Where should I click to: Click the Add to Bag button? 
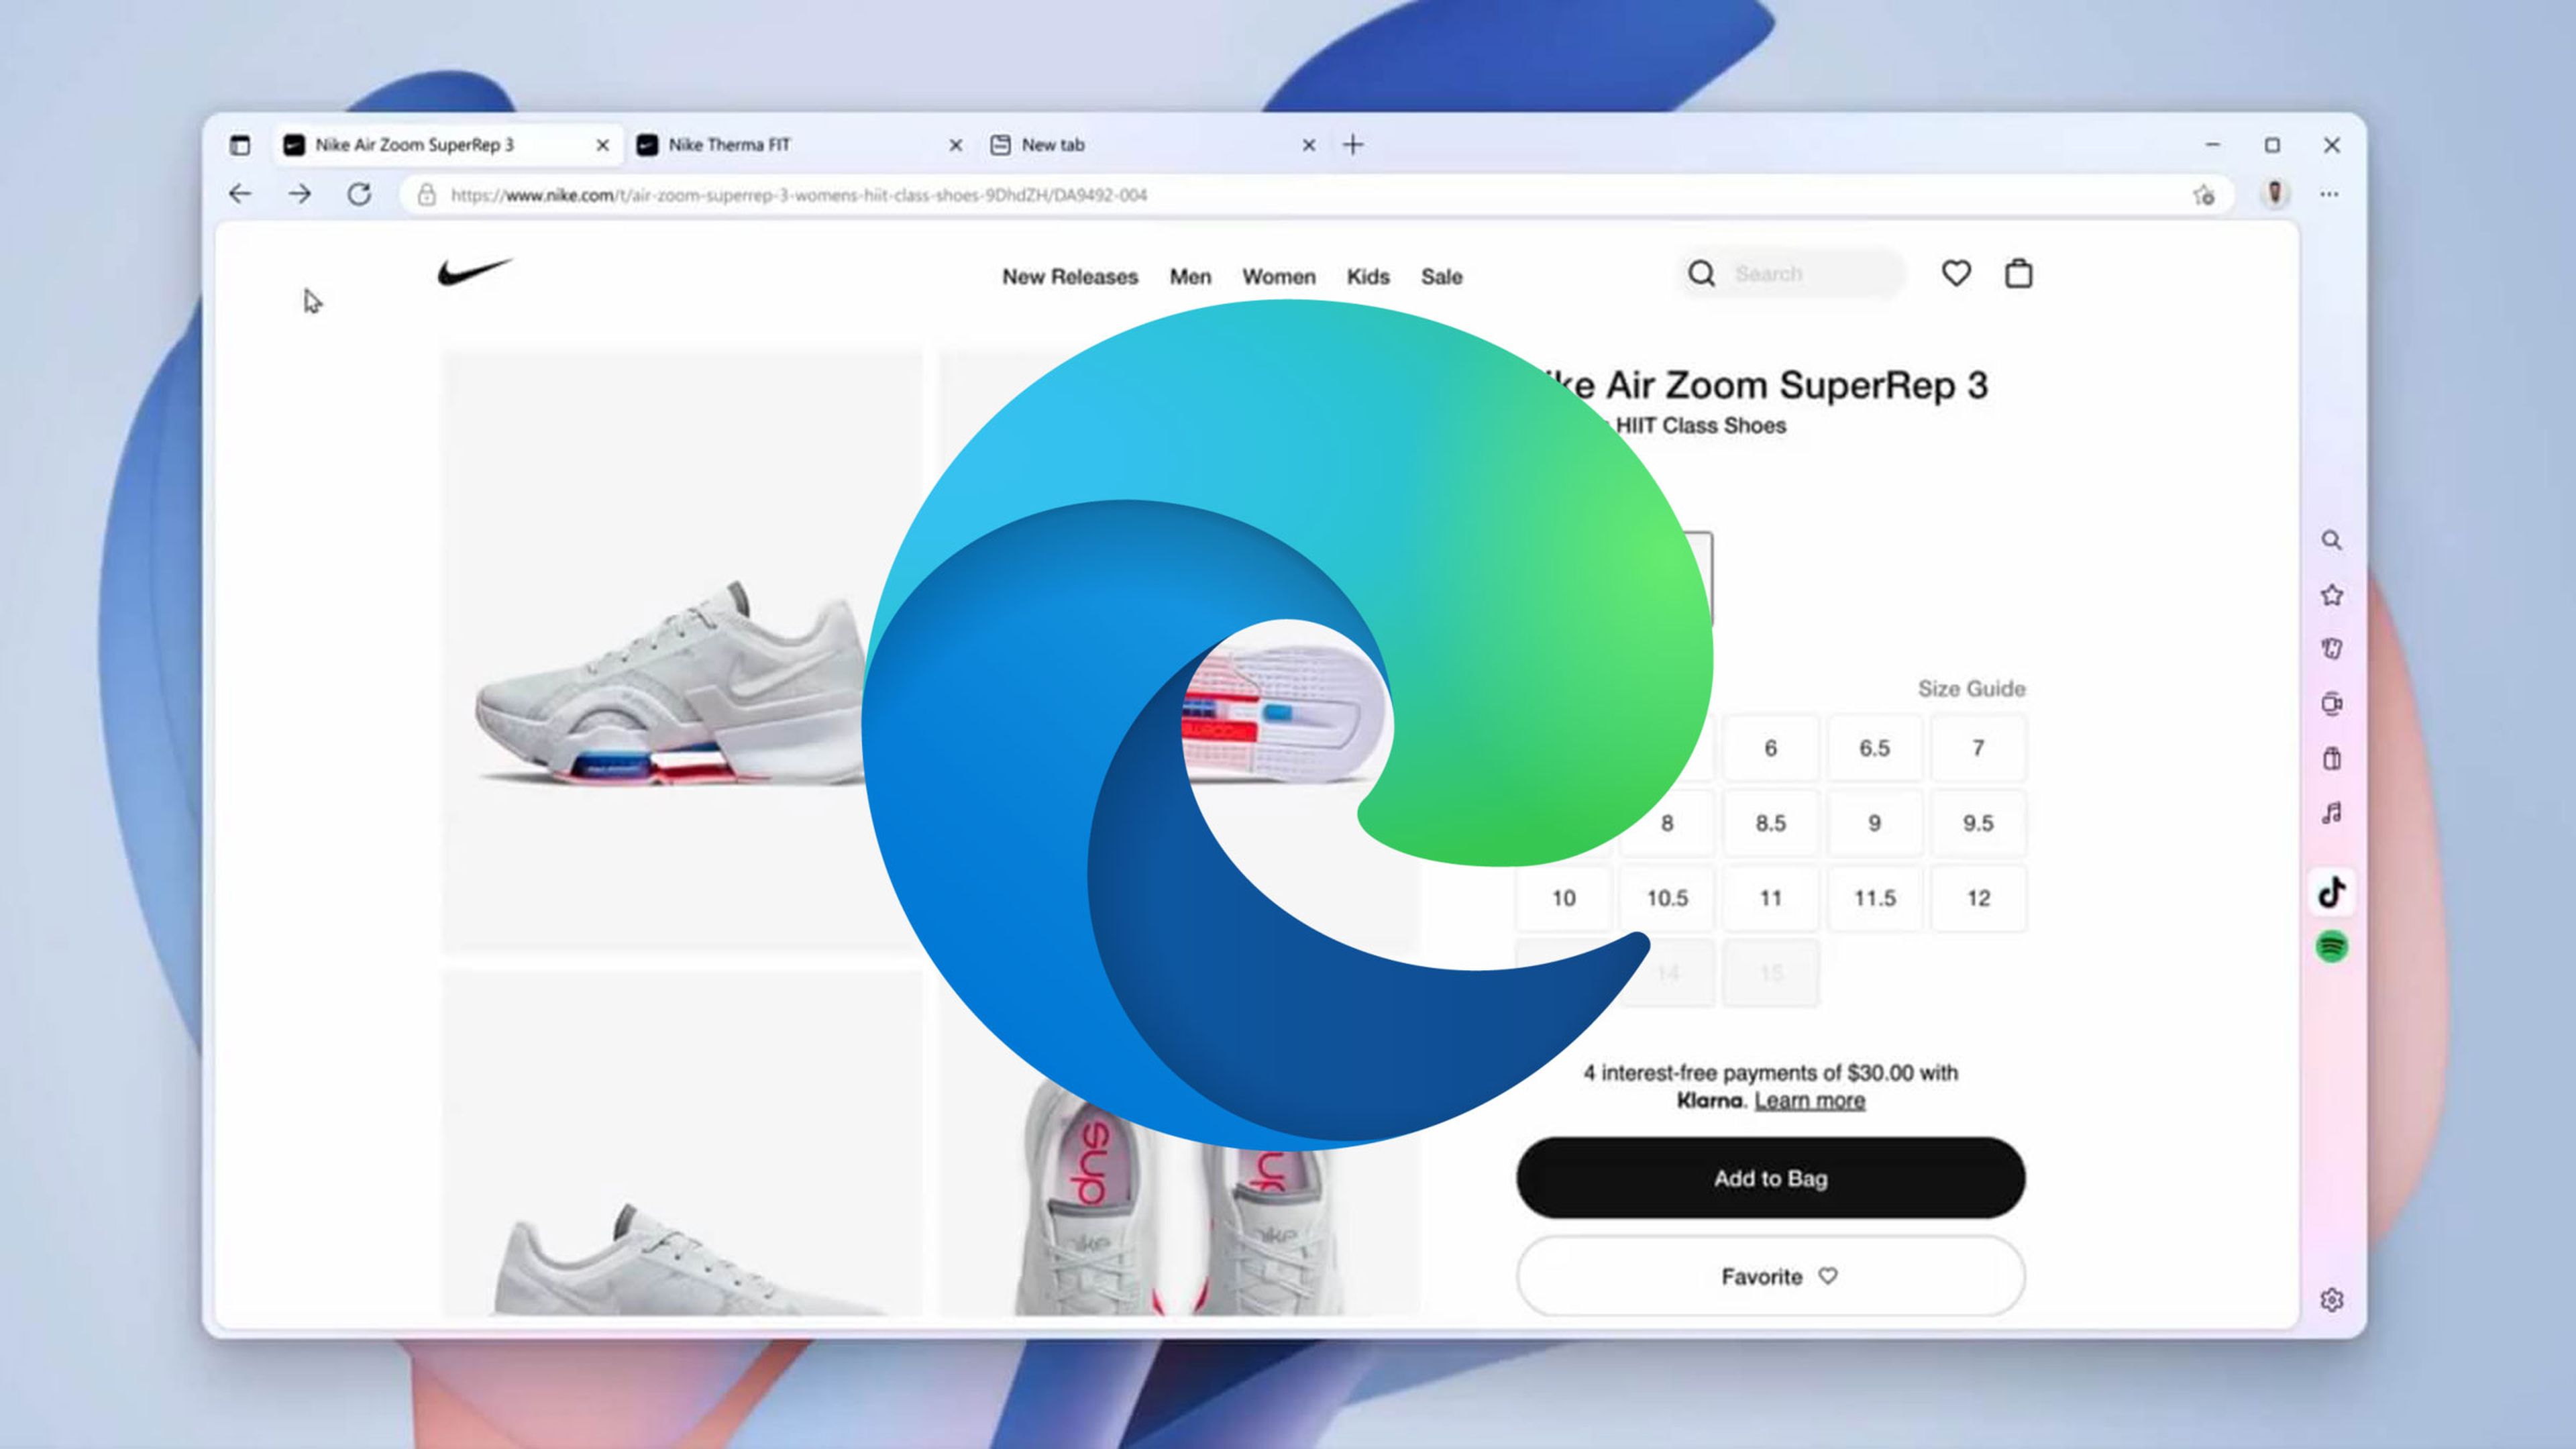coord(1770,1178)
